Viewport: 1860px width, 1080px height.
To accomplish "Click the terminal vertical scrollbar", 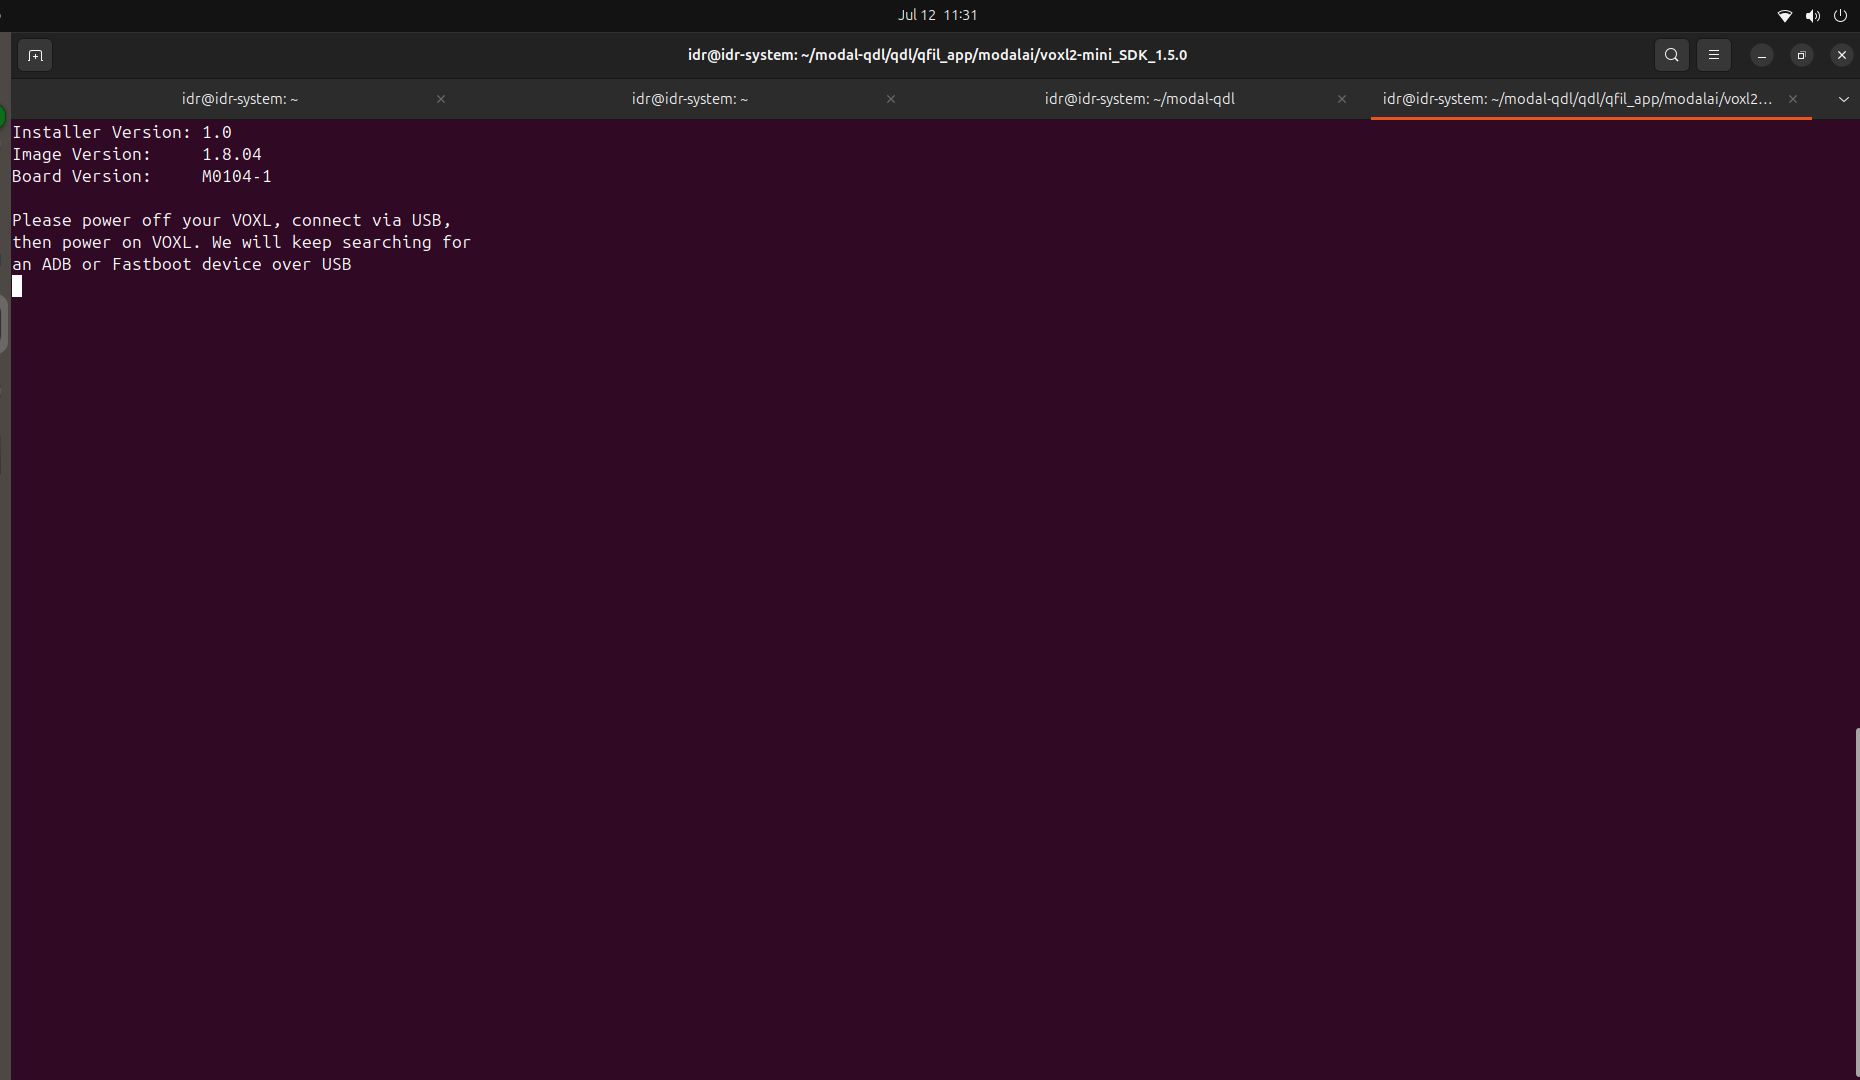I will coord(1857,904).
